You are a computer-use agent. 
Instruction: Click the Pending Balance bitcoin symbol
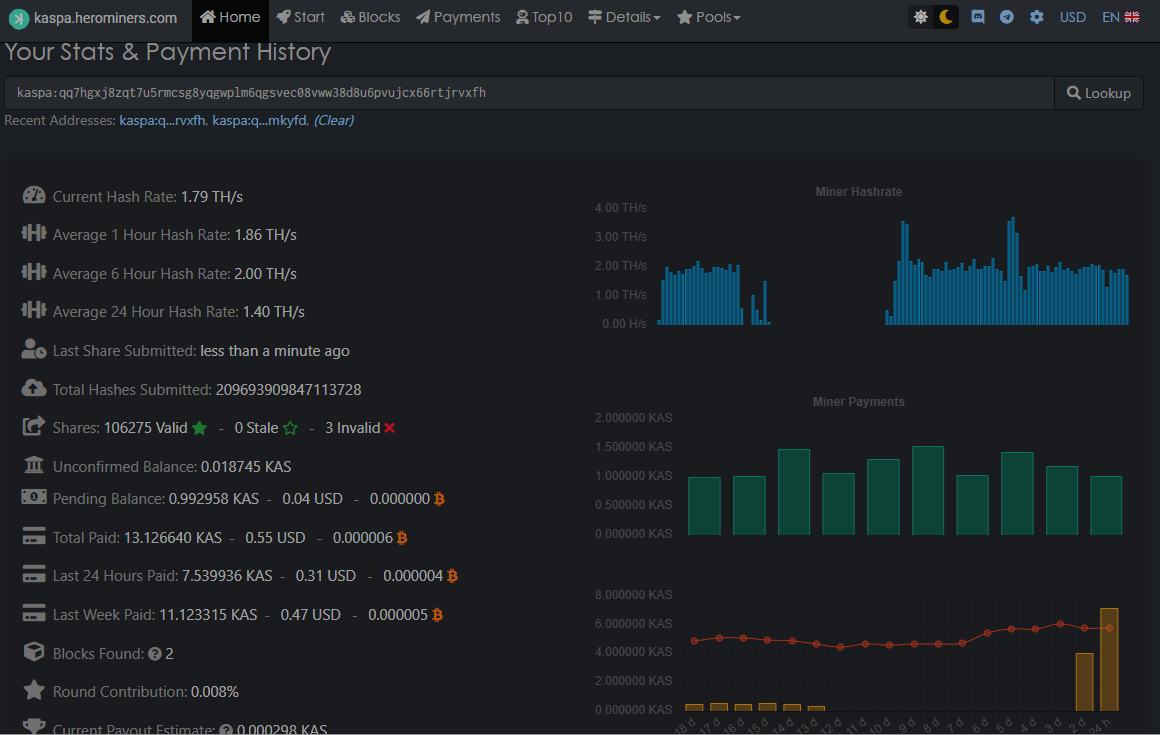439,499
